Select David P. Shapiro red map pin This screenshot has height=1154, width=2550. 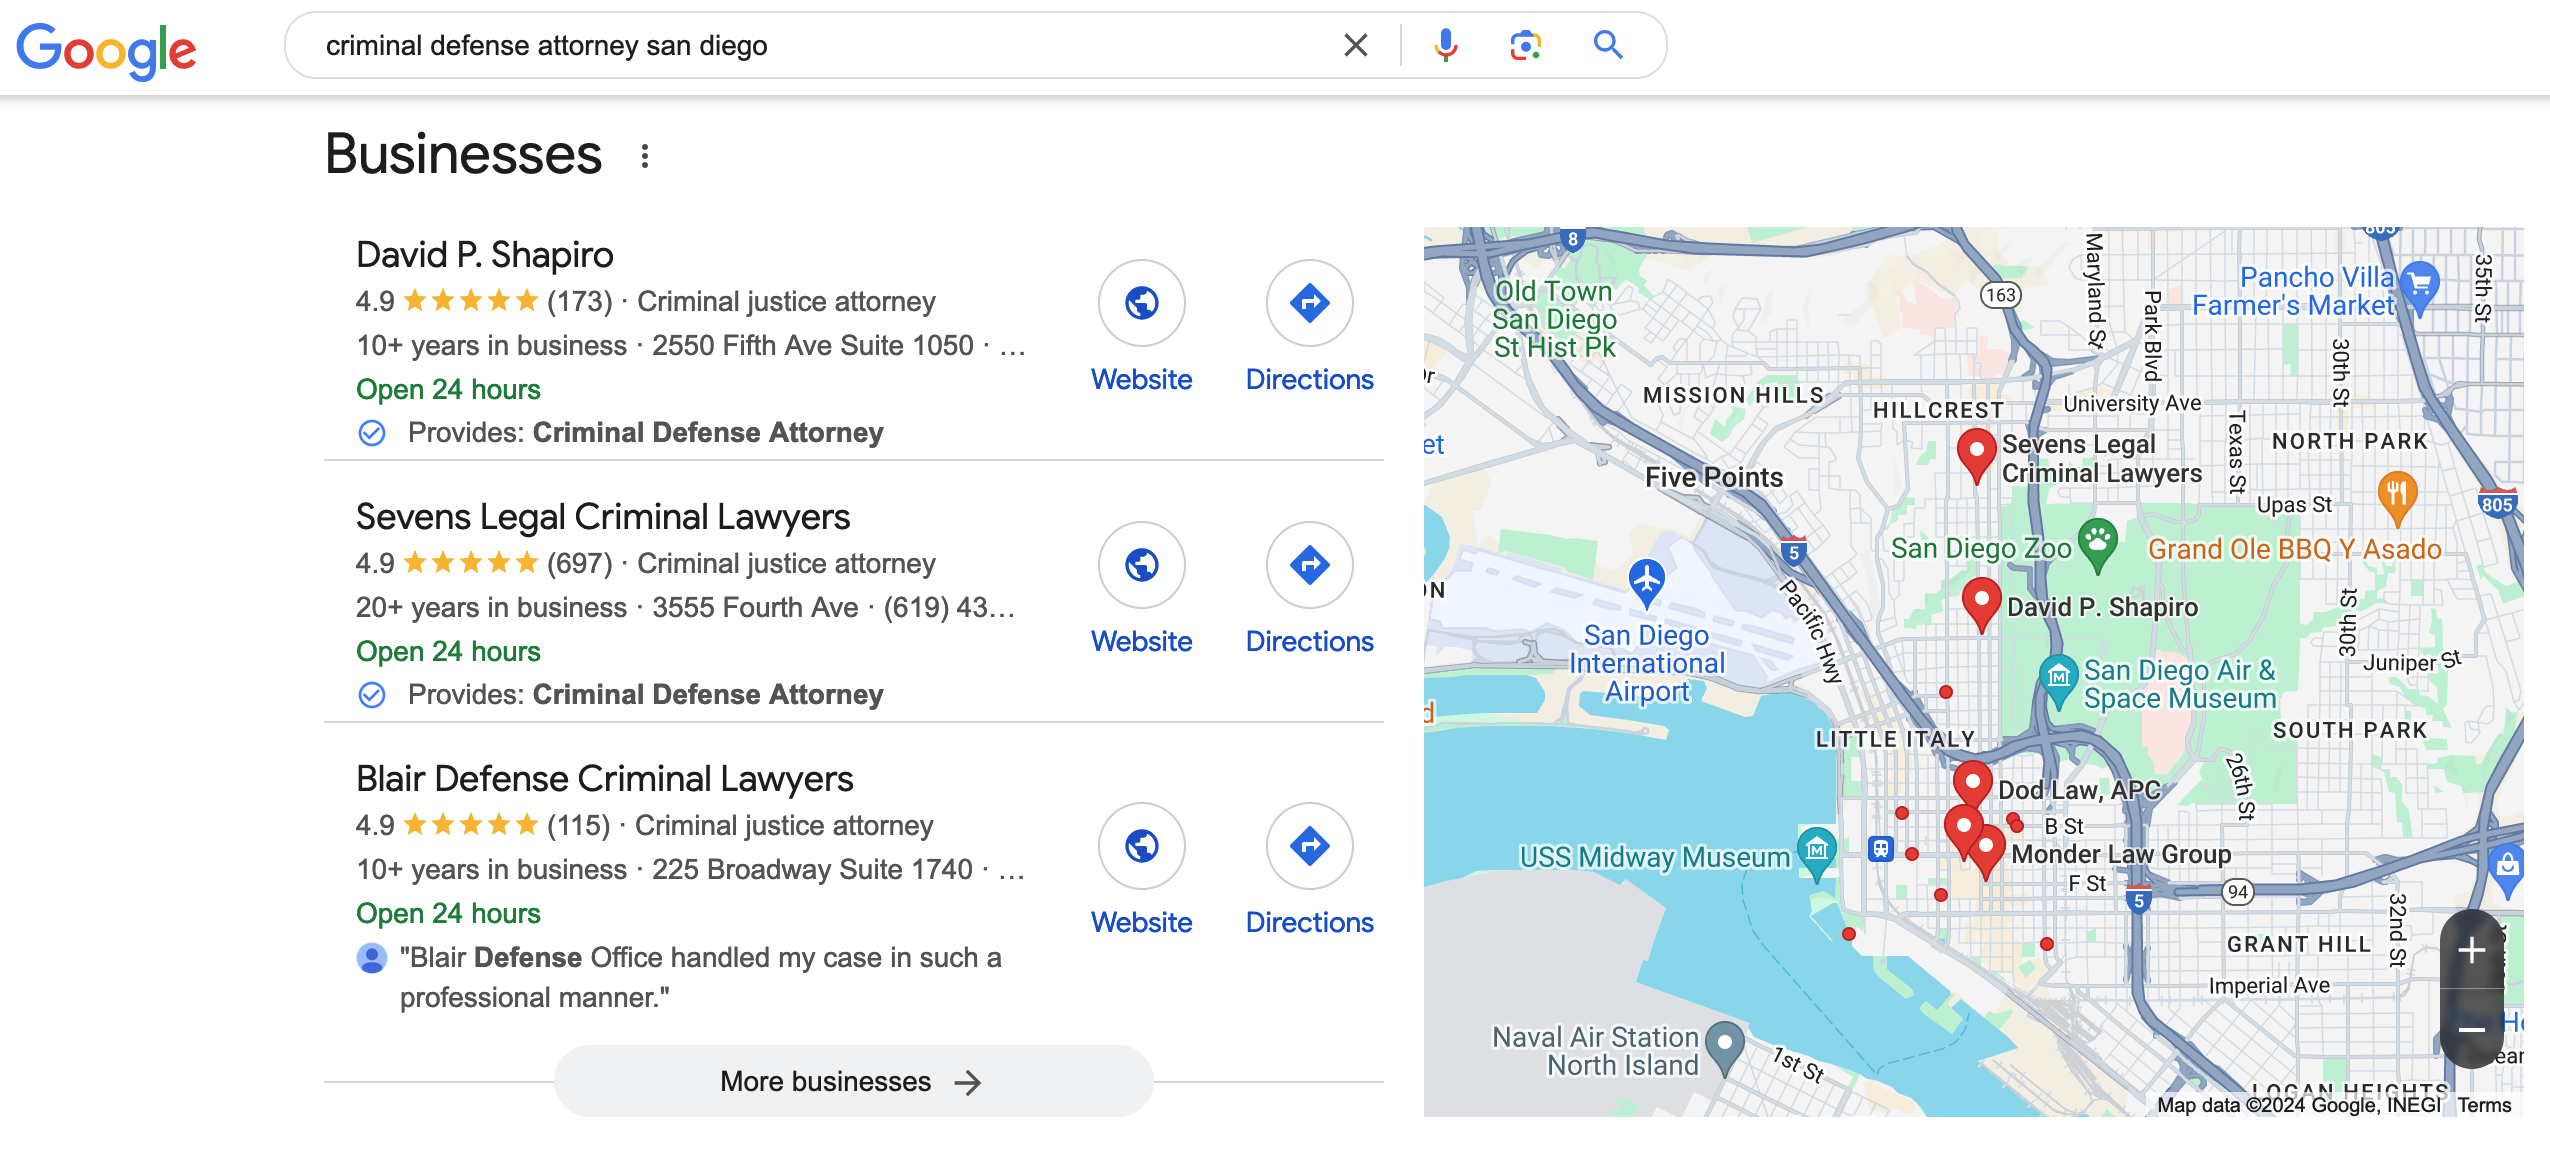[1981, 604]
